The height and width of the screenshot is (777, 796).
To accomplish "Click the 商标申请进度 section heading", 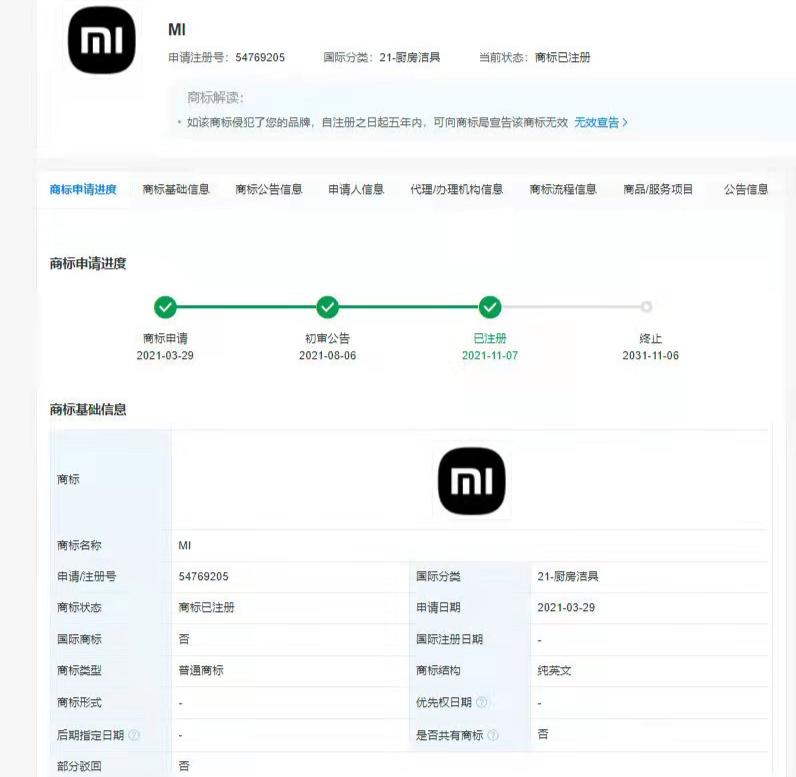I will (88, 263).
